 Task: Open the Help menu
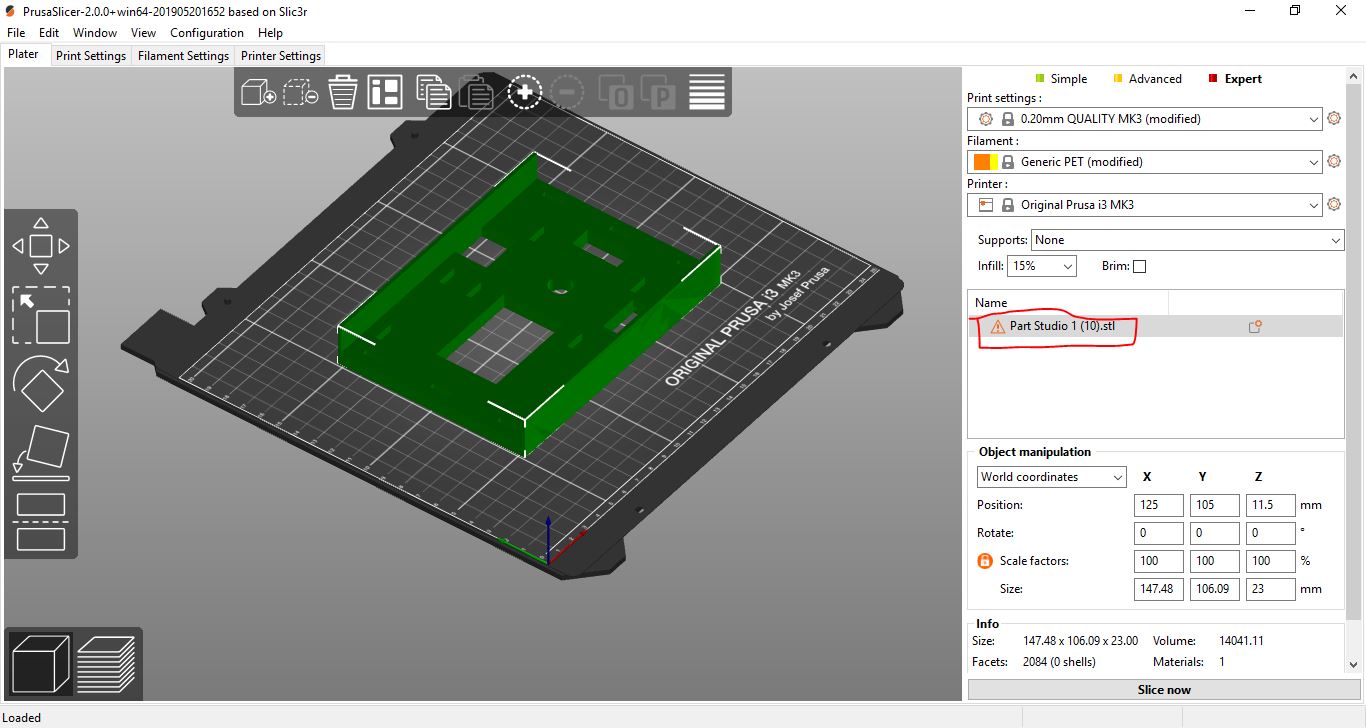270,33
